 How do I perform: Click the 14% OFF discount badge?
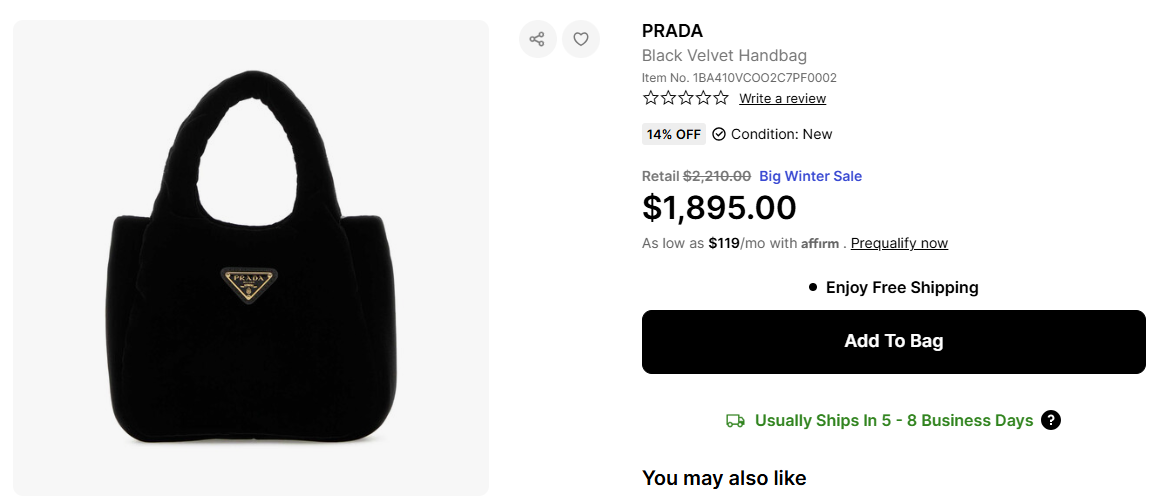click(x=674, y=134)
